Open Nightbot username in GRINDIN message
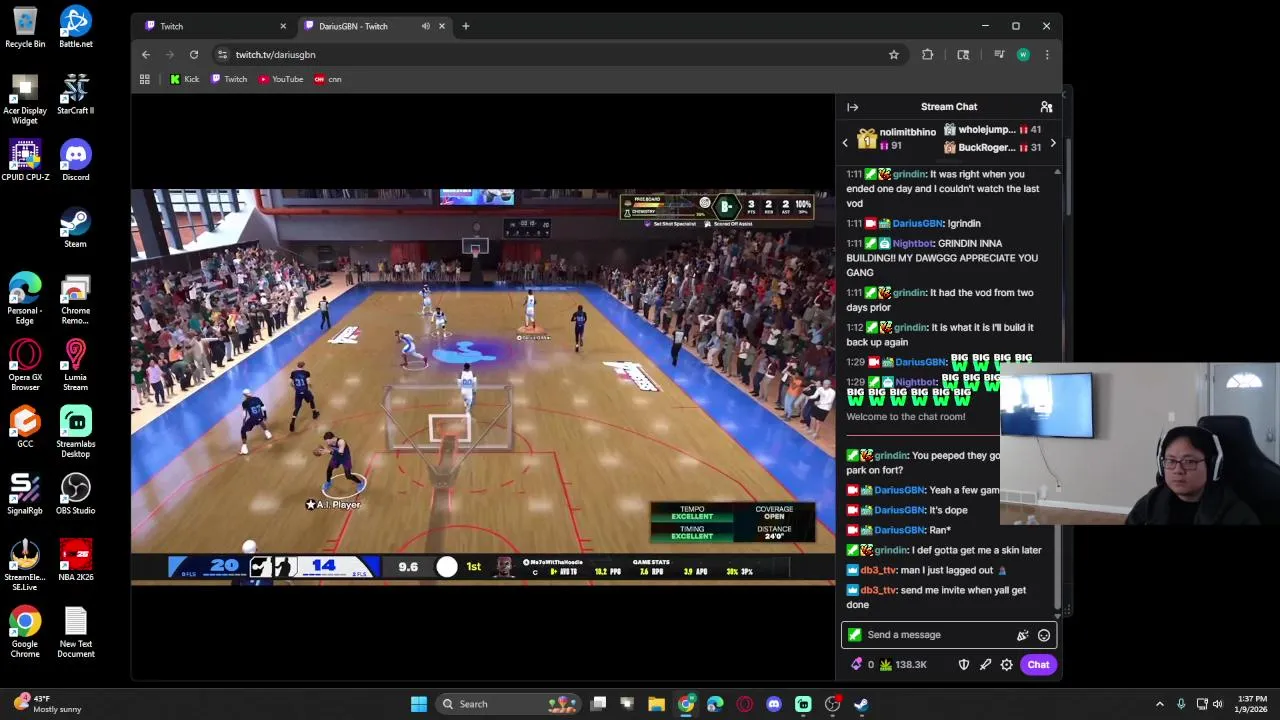The image size is (1280, 720). [x=913, y=243]
